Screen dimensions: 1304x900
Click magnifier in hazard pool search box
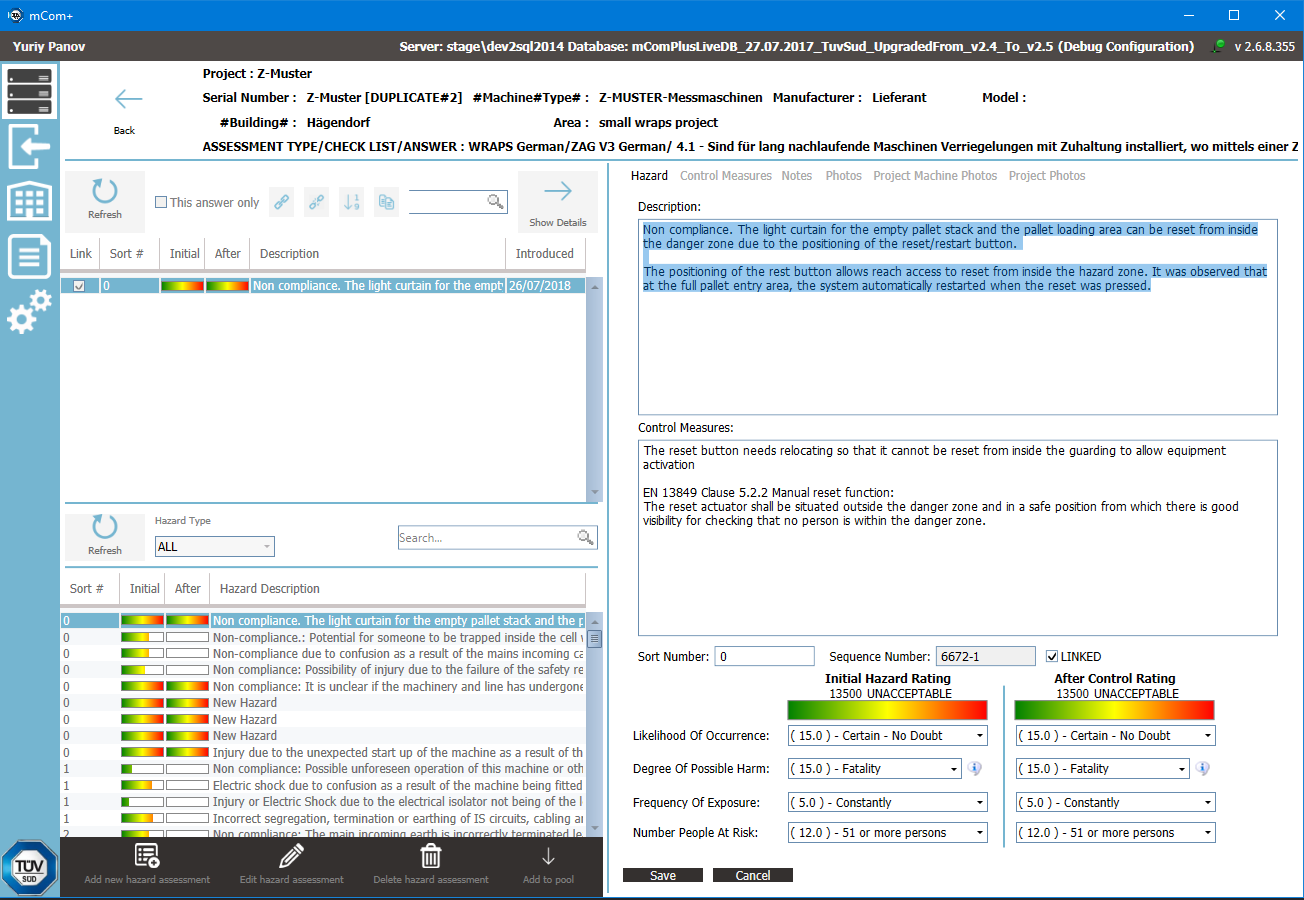[586, 538]
